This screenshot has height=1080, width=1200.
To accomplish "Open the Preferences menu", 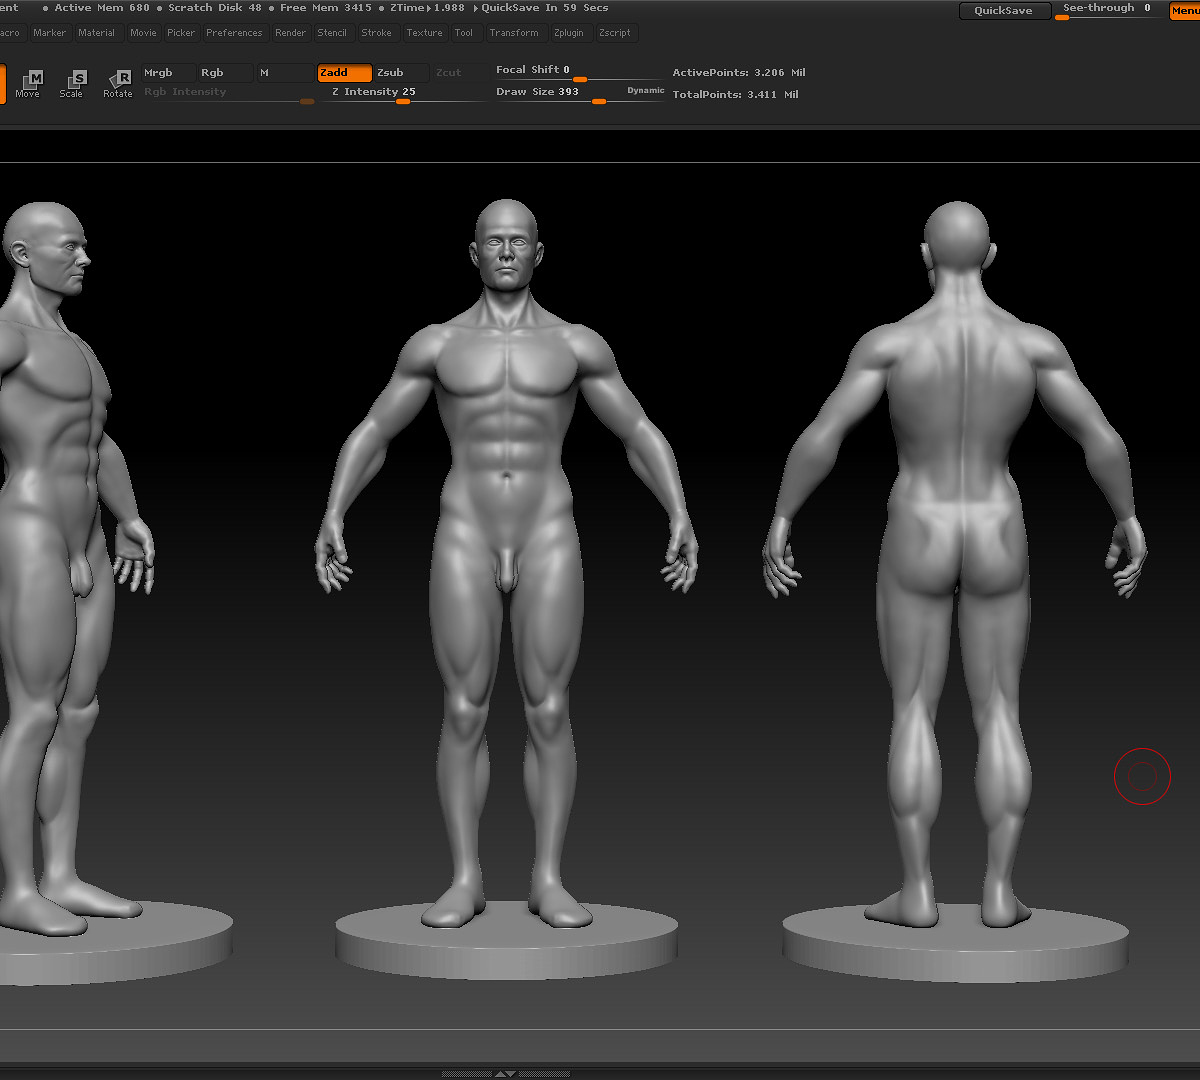I will pos(234,33).
